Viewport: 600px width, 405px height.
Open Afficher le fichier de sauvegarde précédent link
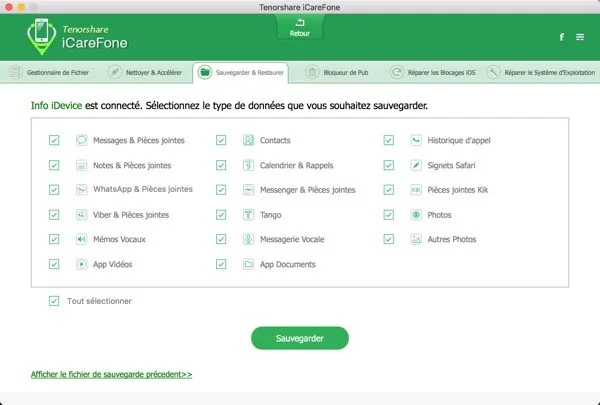pos(111,374)
